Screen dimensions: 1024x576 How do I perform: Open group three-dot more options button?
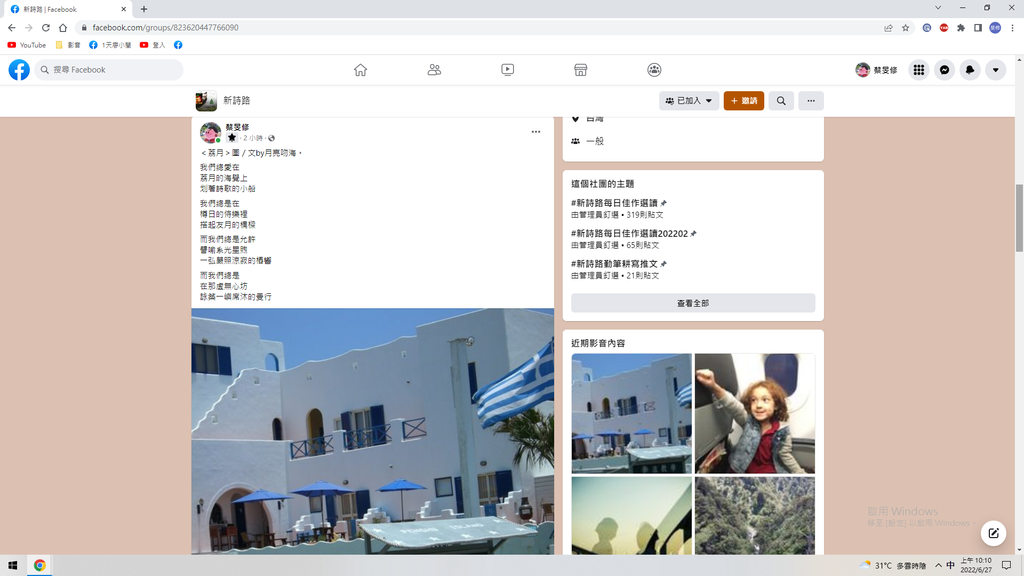[x=811, y=101]
